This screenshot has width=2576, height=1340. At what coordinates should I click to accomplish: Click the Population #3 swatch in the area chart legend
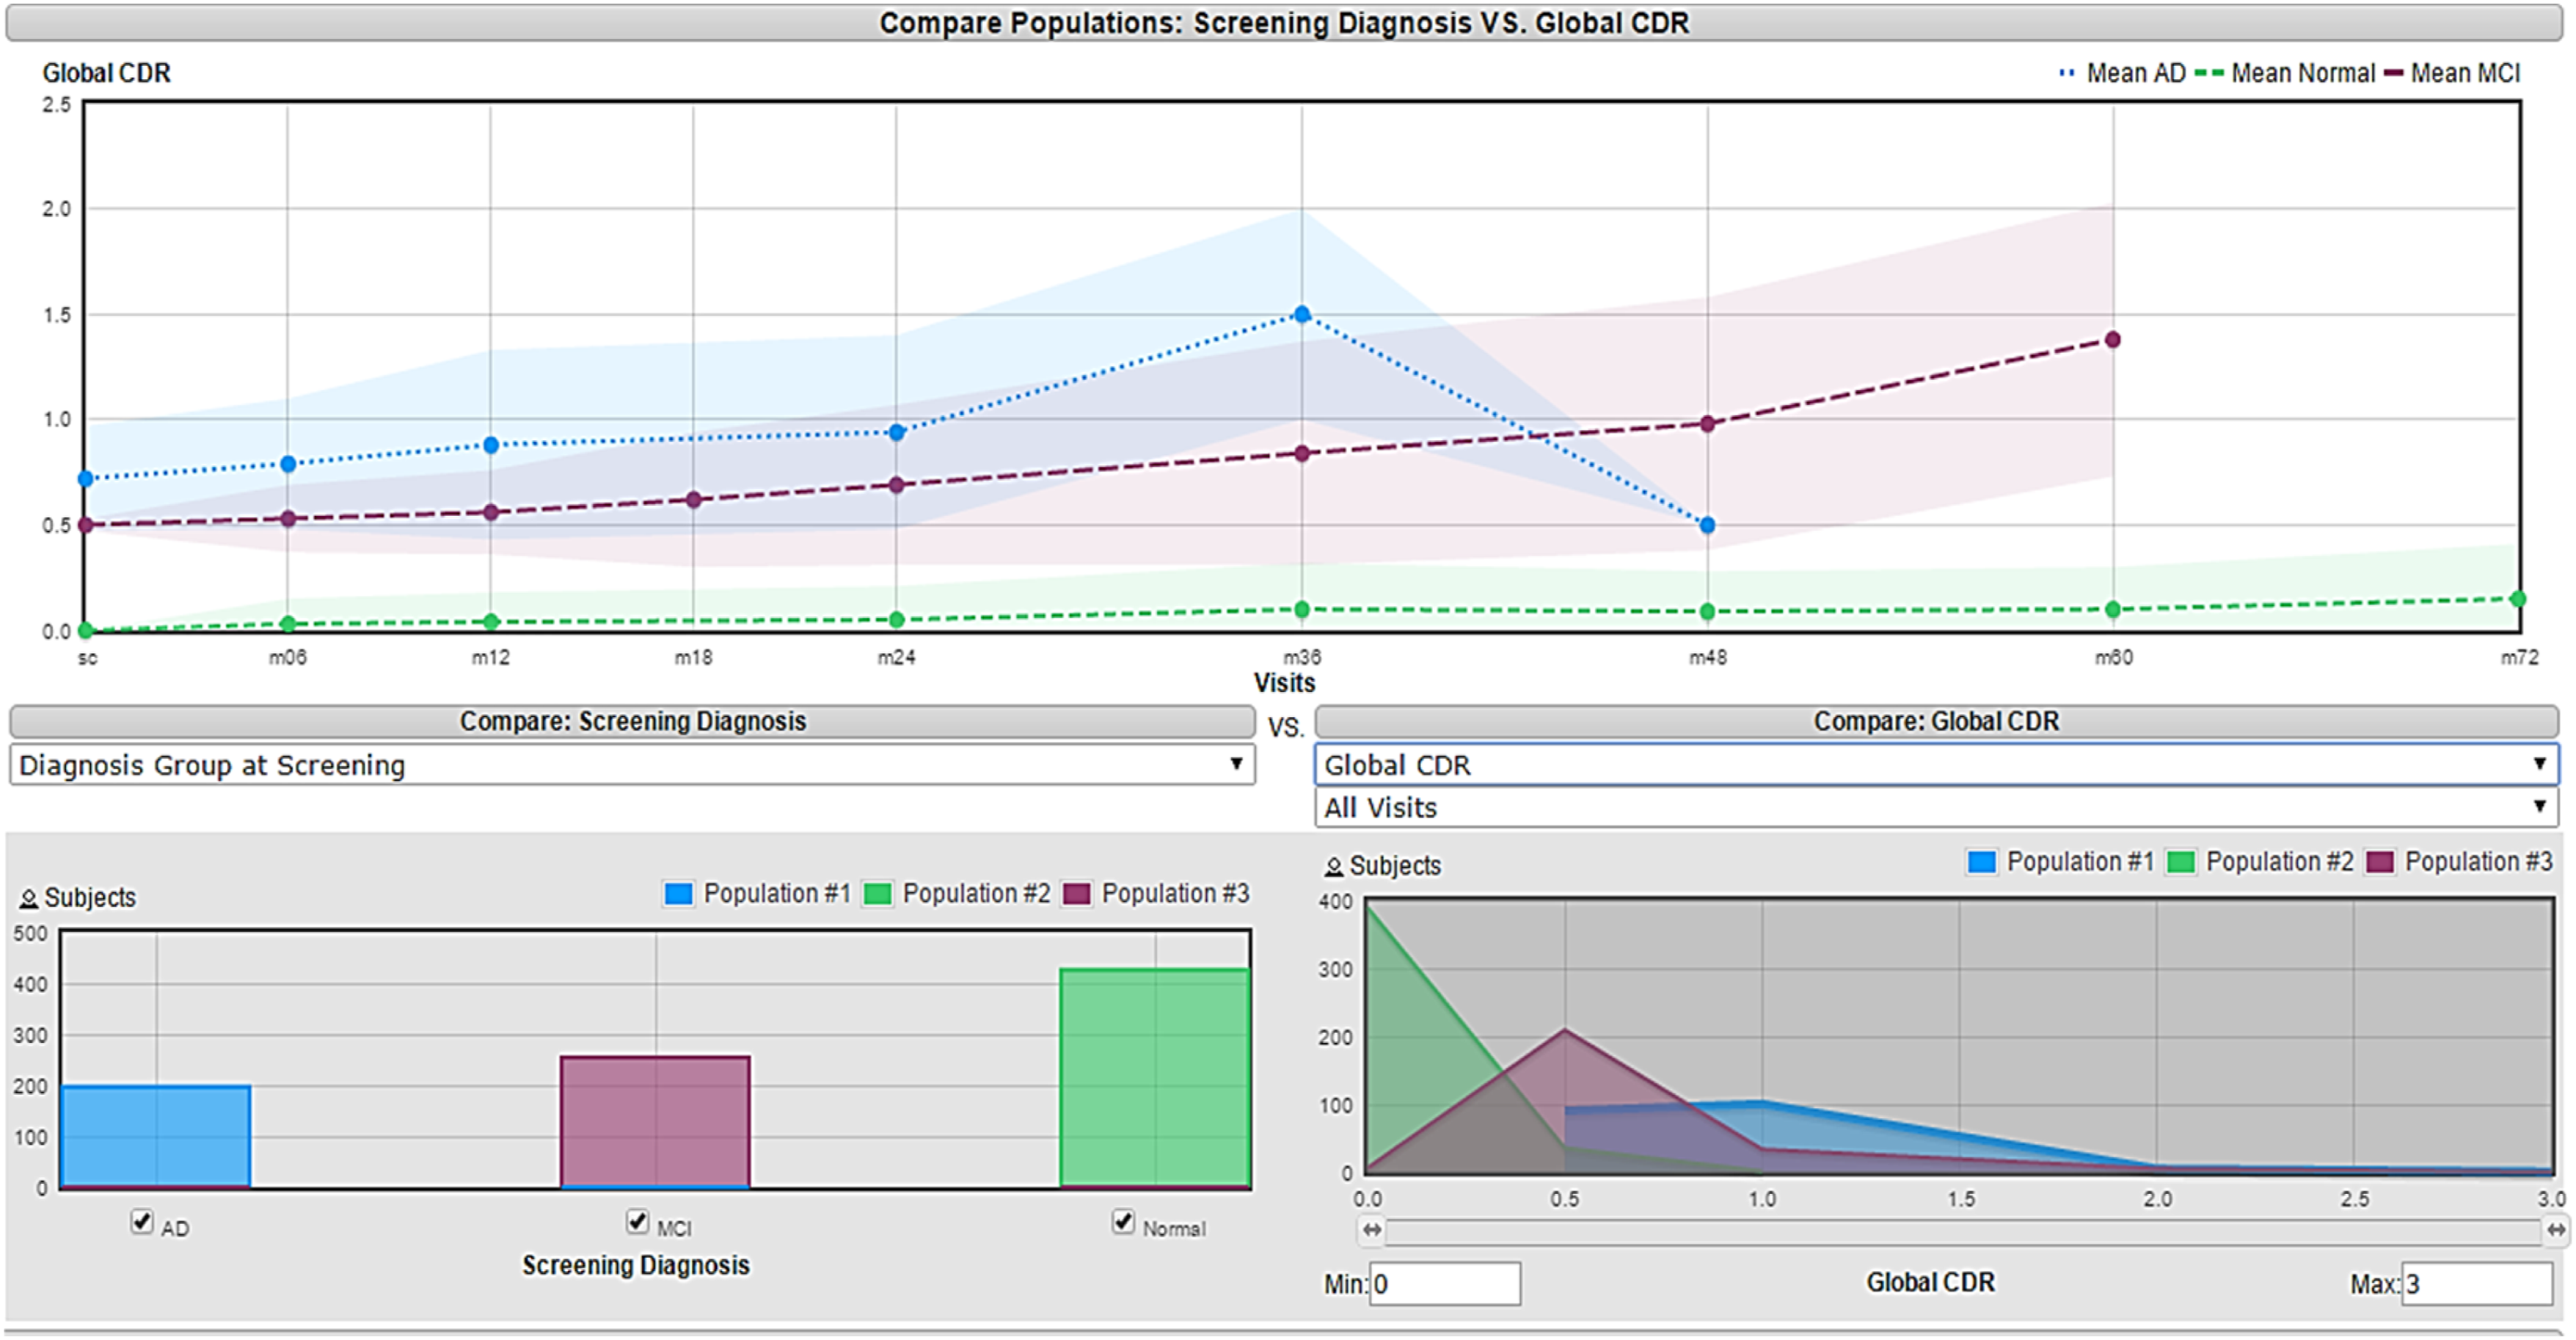tap(2379, 861)
